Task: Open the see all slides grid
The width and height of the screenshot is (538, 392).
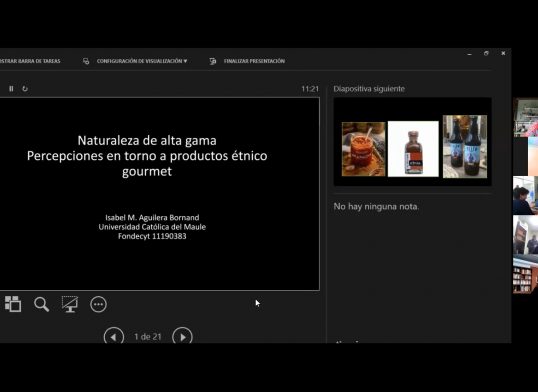Action: point(13,304)
